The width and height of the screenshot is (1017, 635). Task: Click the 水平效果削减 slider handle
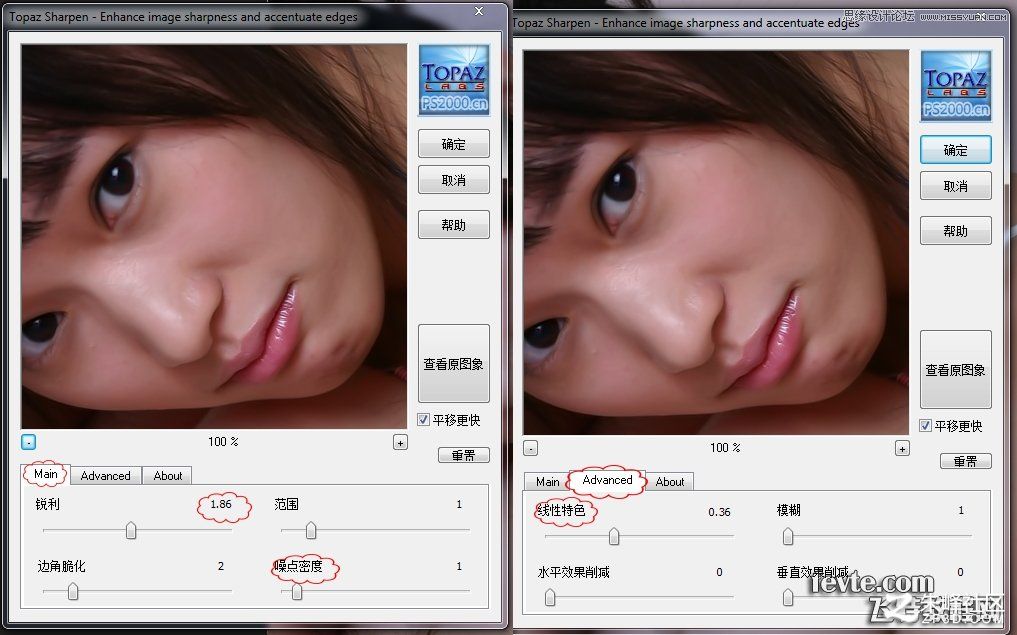click(550, 597)
